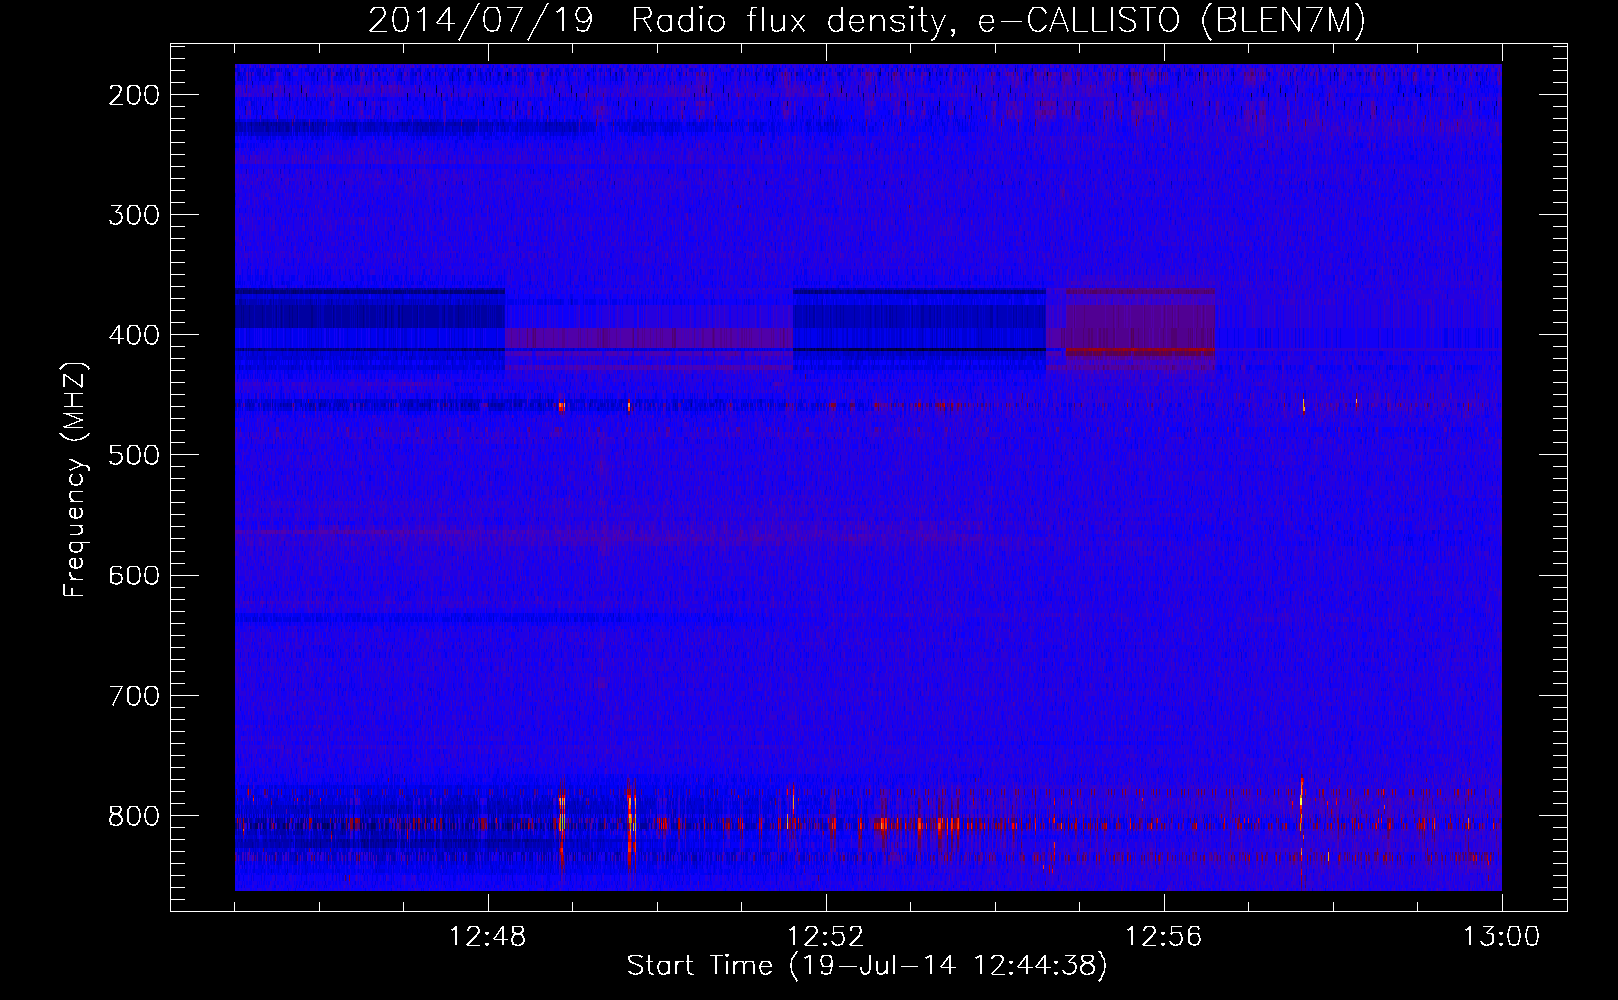Click the 200 frequency tick label
Image resolution: width=1618 pixels, height=1000 pixels.
(133, 95)
